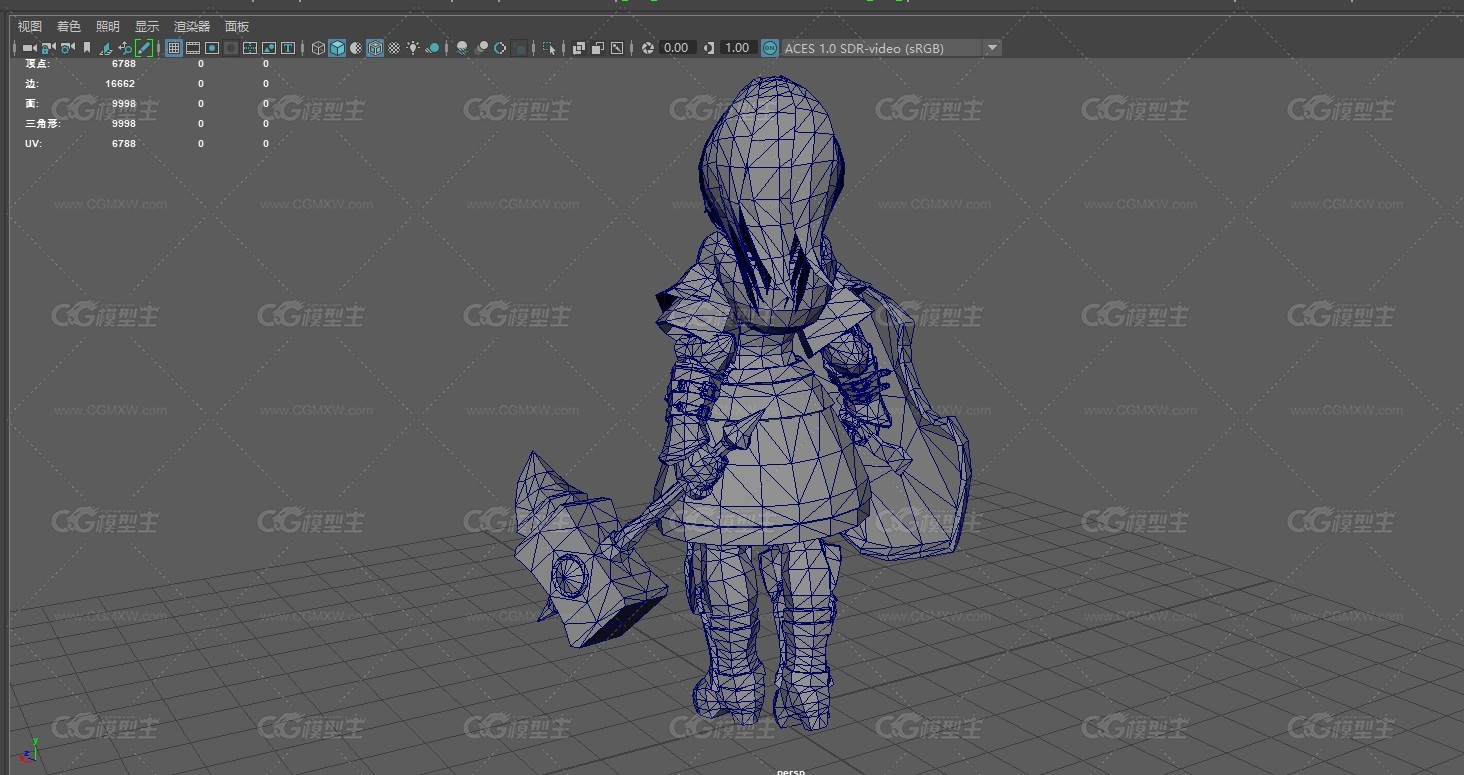Click the Depth of Field icon

tap(520, 48)
